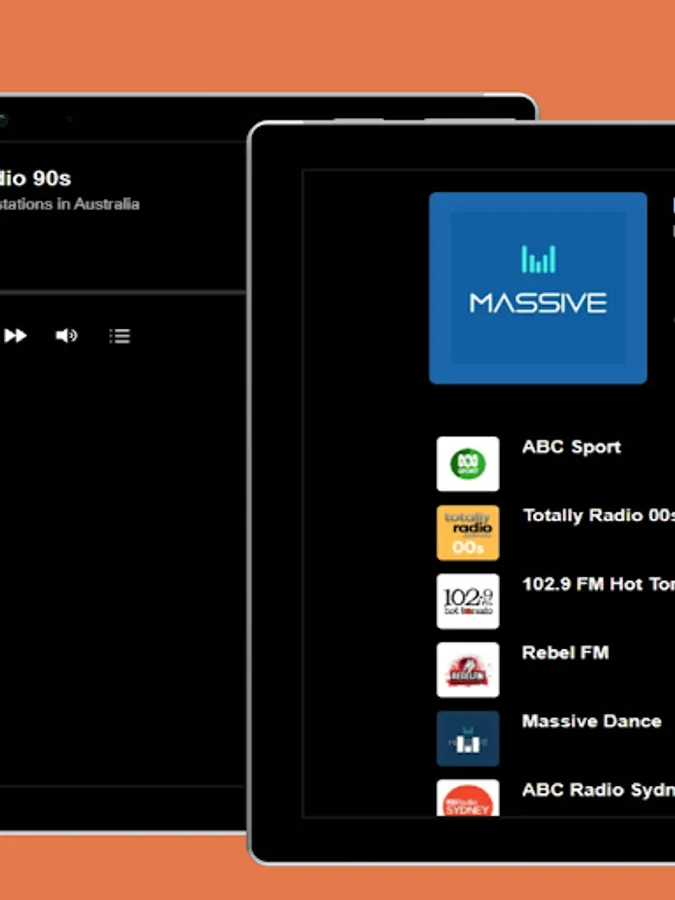Open the ABC Radio Sydney label
This screenshot has width=675, height=900.
[x=598, y=790]
